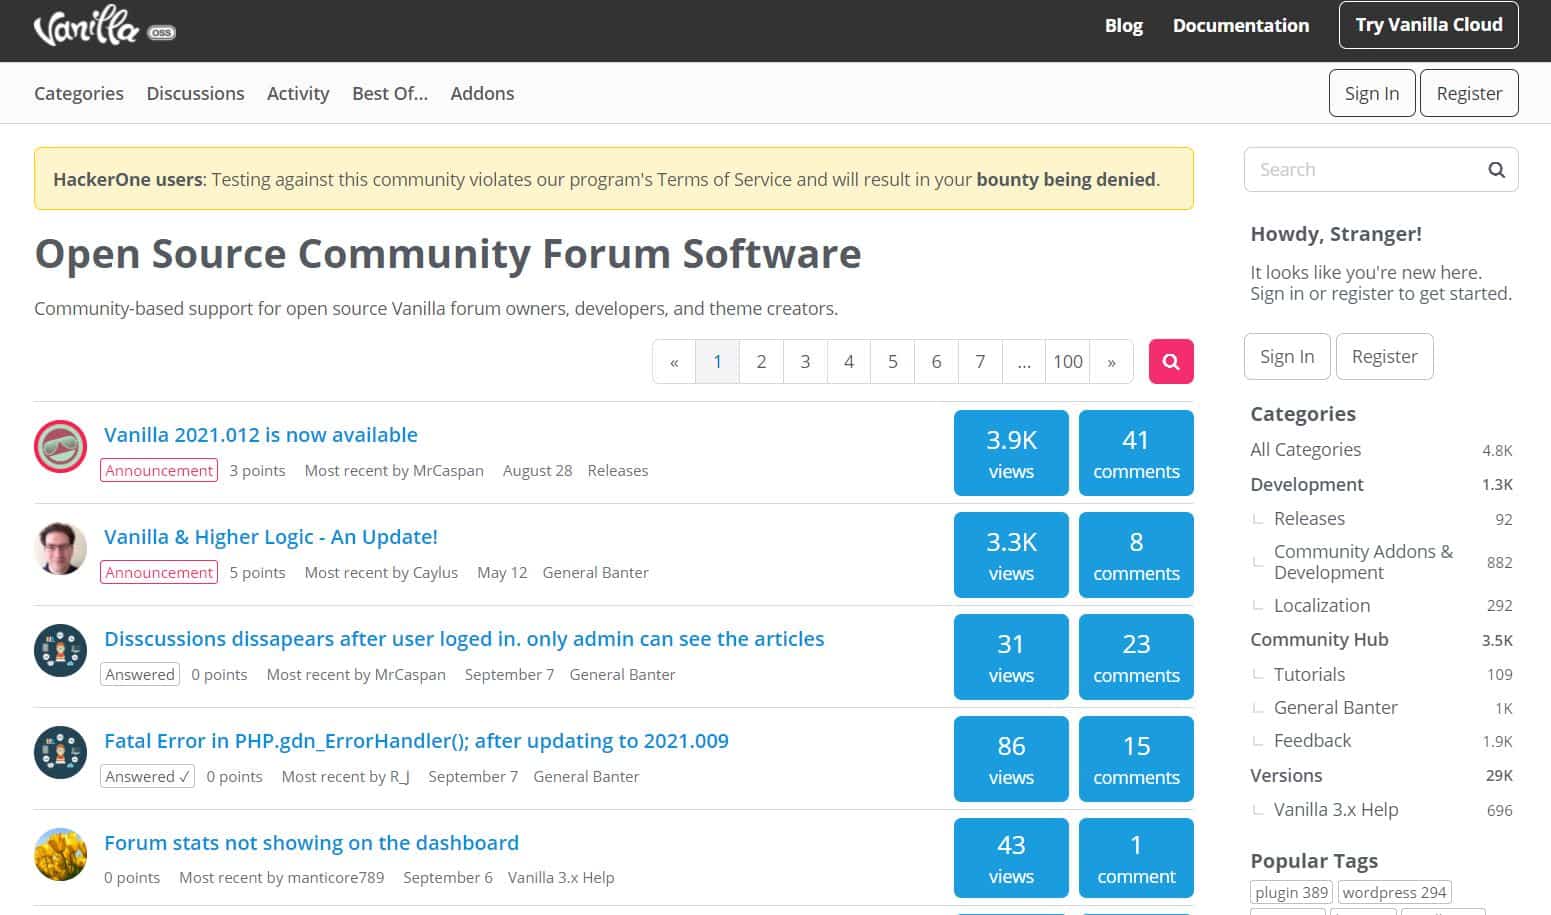Open the avatar for the forum stats discussion

pyautogui.click(x=60, y=855)
